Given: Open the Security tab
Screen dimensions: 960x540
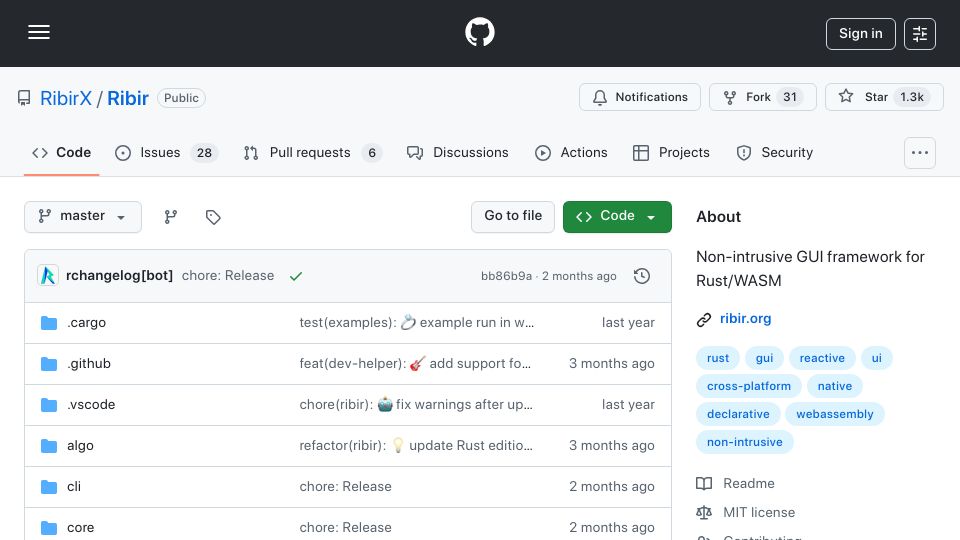Looking at the screenshot, I should 774,152.
